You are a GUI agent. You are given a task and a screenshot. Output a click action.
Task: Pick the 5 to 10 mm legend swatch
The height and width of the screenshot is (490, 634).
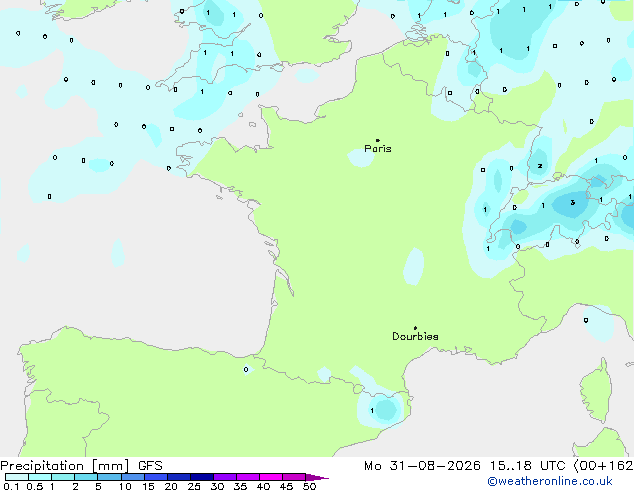(109, 477)
